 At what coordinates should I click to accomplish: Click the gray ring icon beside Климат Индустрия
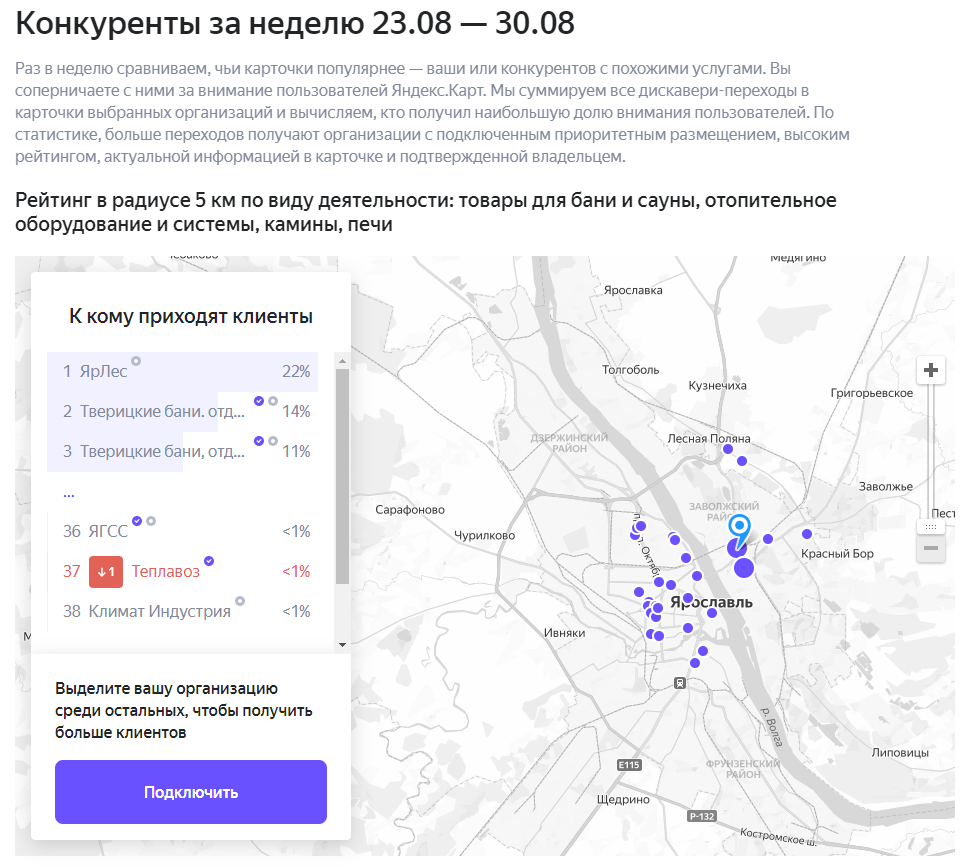[x=240, y=601]
